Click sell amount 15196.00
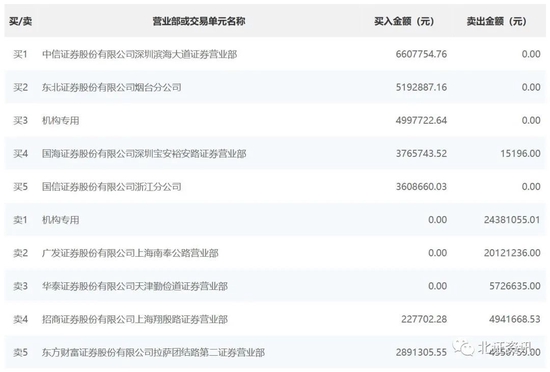Viewport: 550px width, 372px height. point(520,154)
